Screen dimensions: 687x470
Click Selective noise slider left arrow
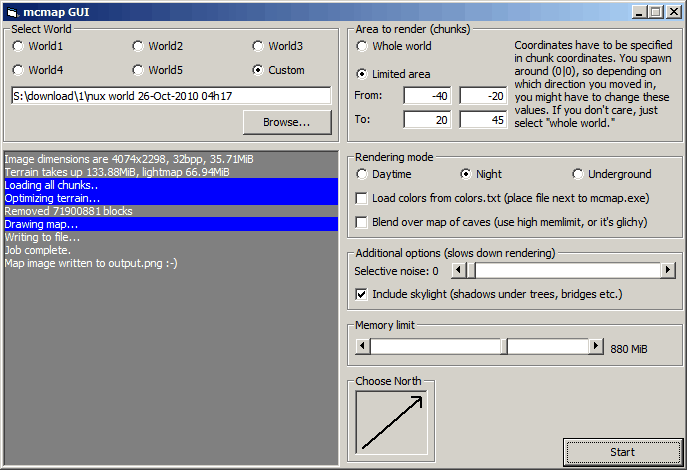tap(458, 270)
